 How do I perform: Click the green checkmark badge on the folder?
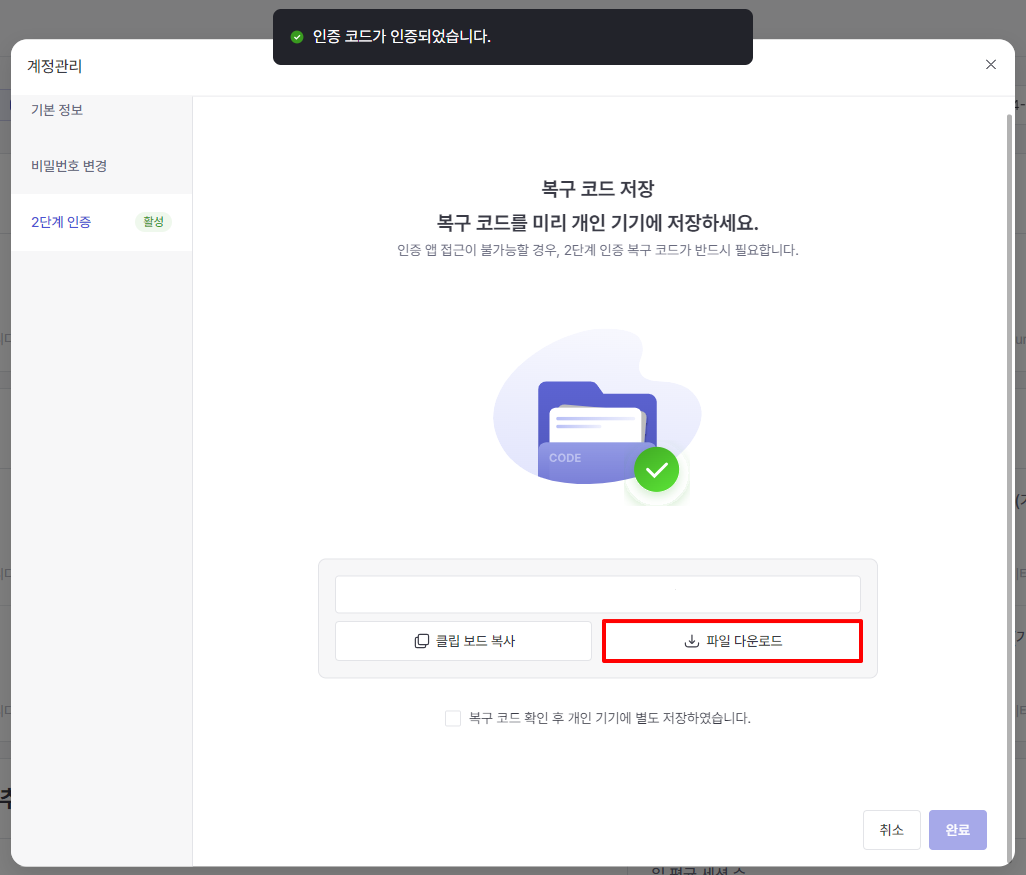[x=656, y=470]
